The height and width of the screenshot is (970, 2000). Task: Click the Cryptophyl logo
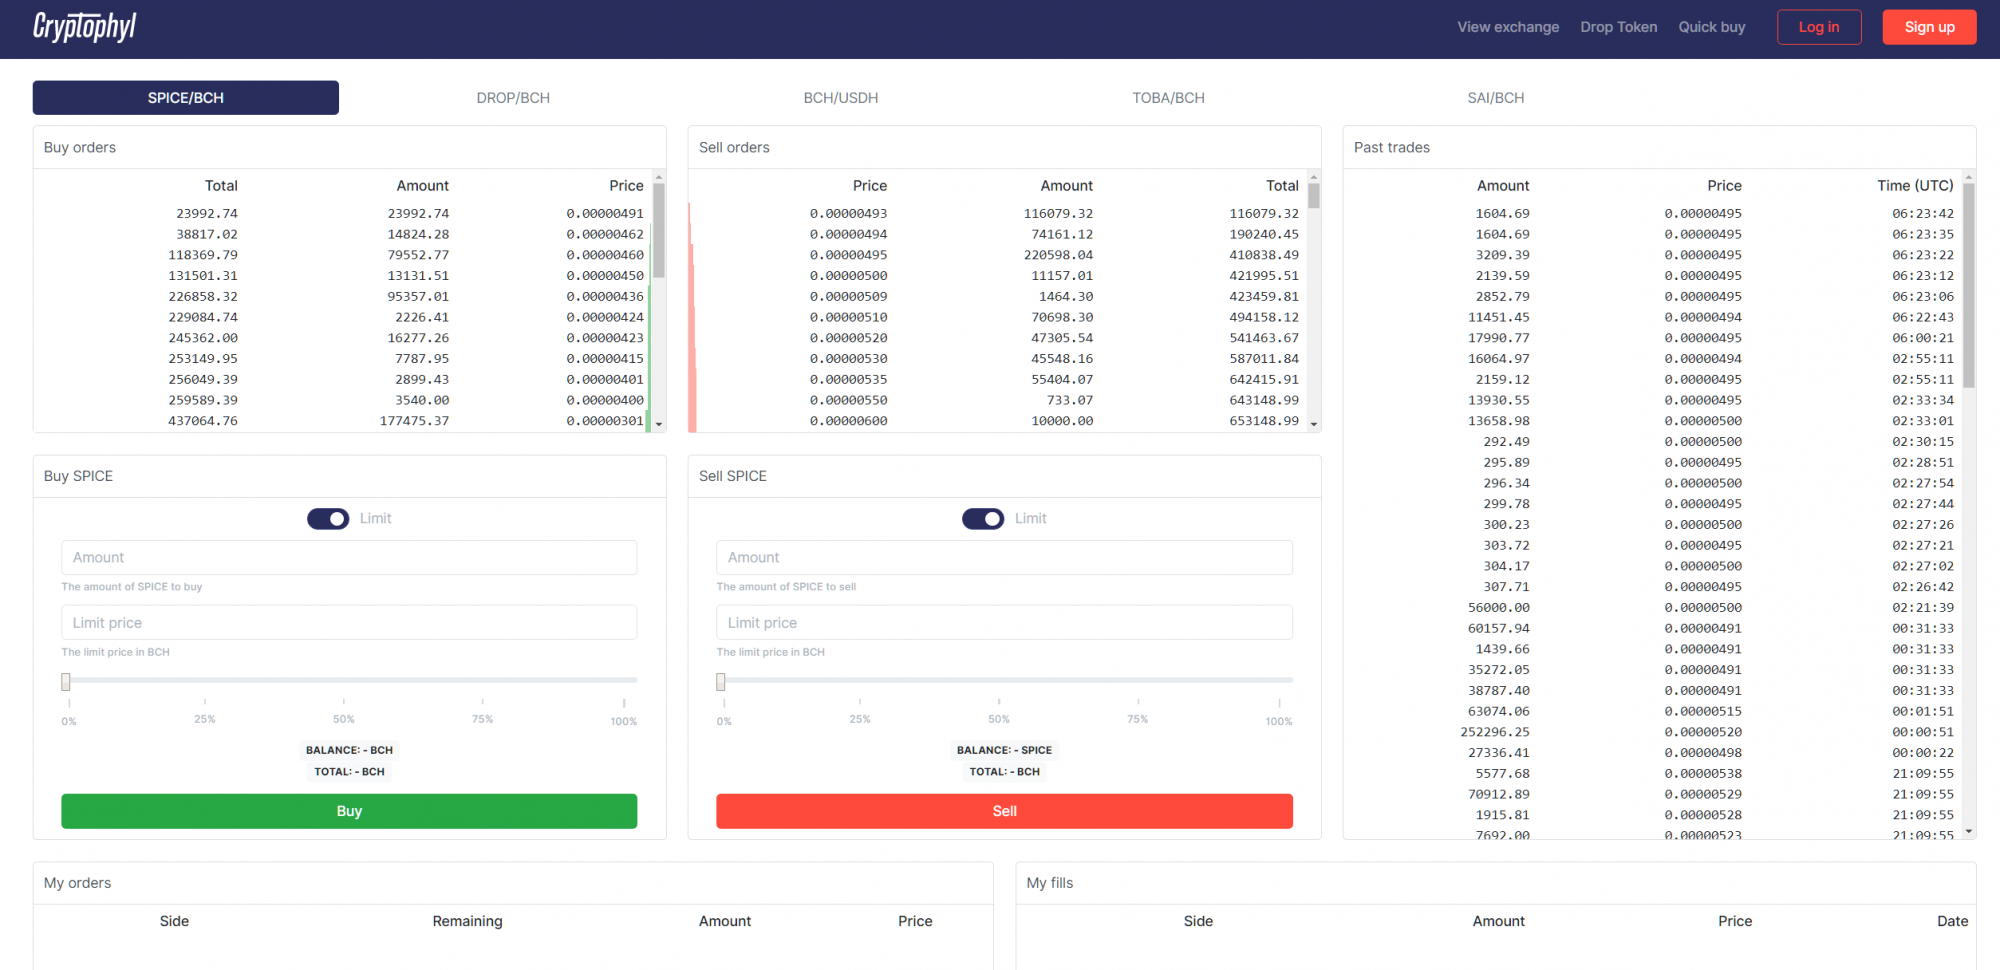85,27
